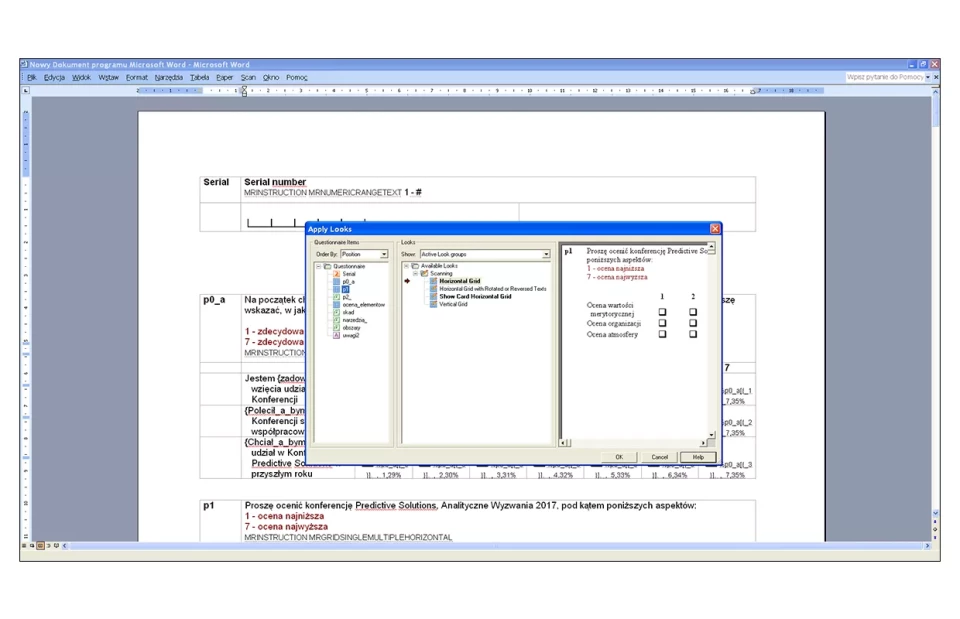
Task: Click the uwagi2 text question icon
Action: 336,335
